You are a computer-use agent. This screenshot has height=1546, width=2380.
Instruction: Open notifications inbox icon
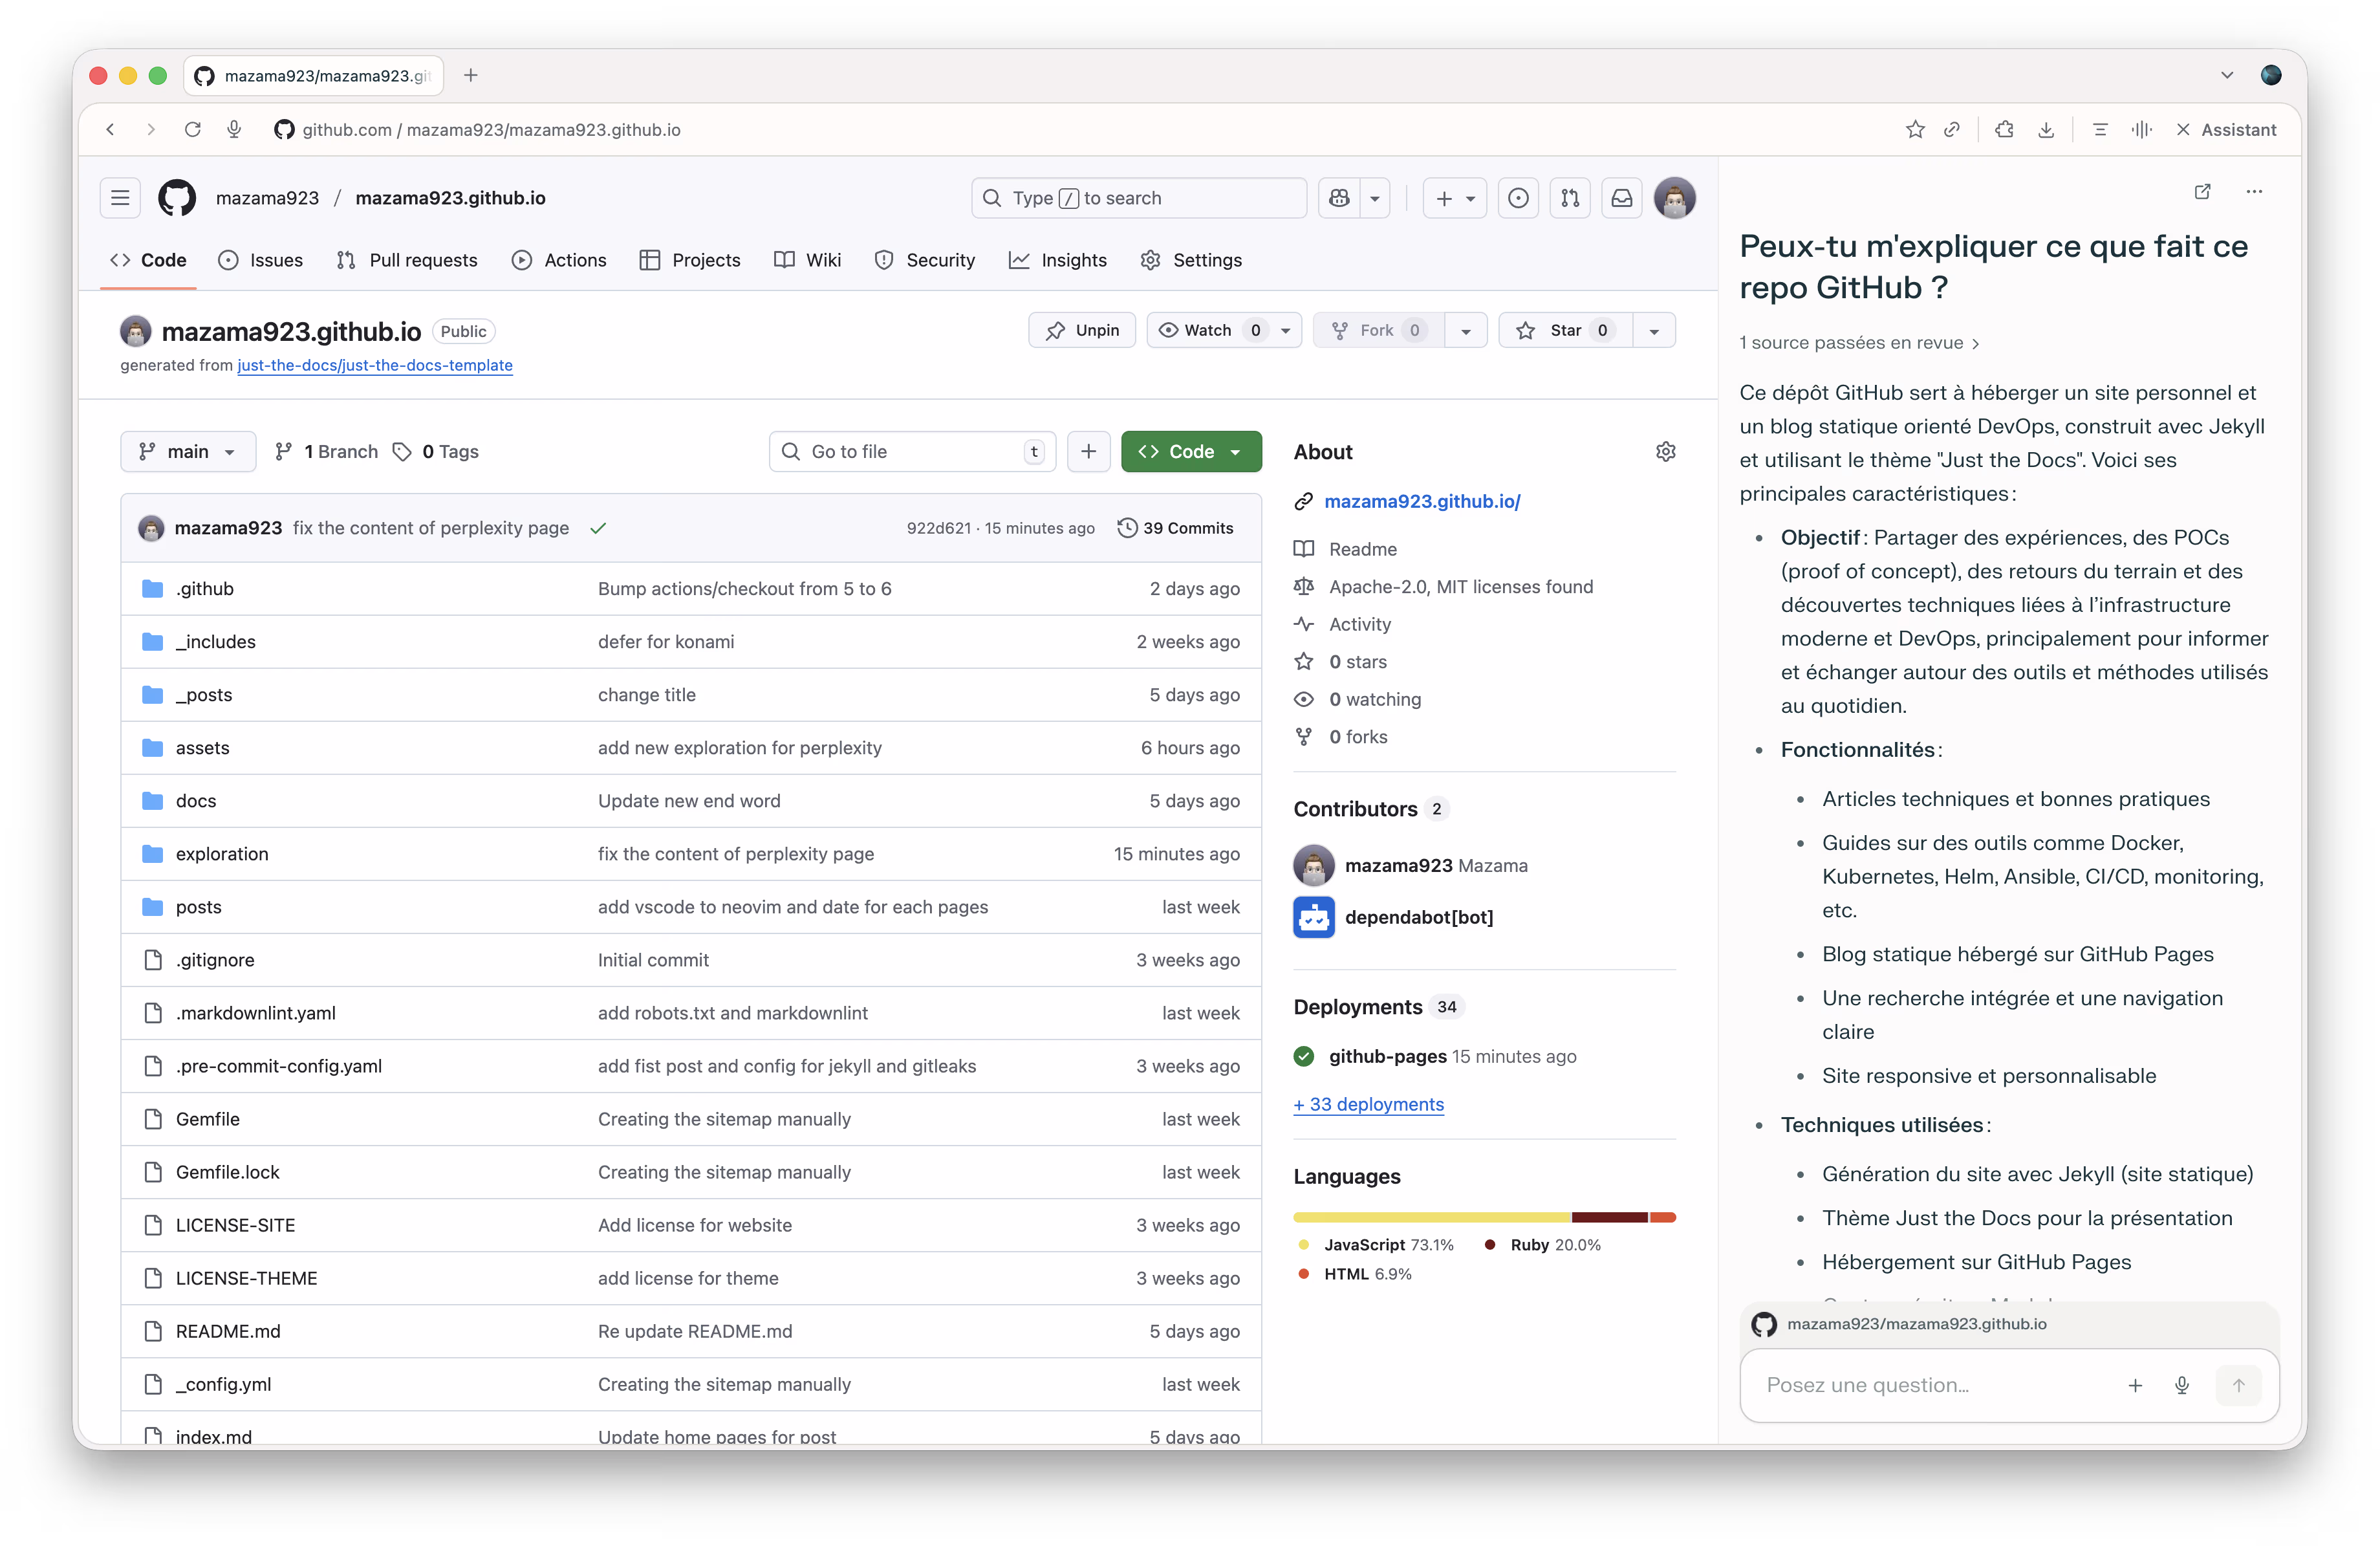1622,198
